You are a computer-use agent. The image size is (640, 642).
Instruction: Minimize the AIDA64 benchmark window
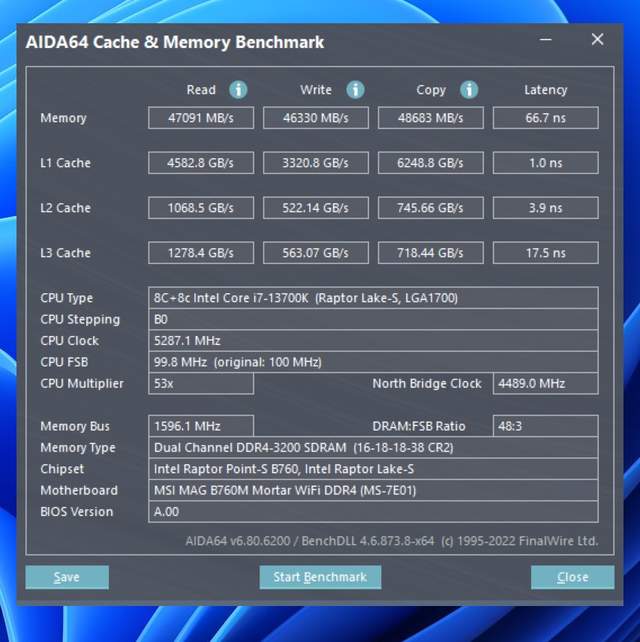click(x=545, y=40)
